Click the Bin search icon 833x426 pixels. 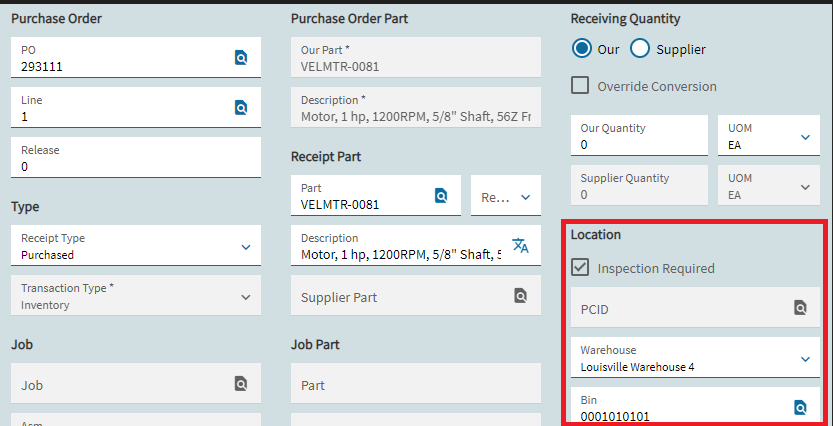(800, 407)
